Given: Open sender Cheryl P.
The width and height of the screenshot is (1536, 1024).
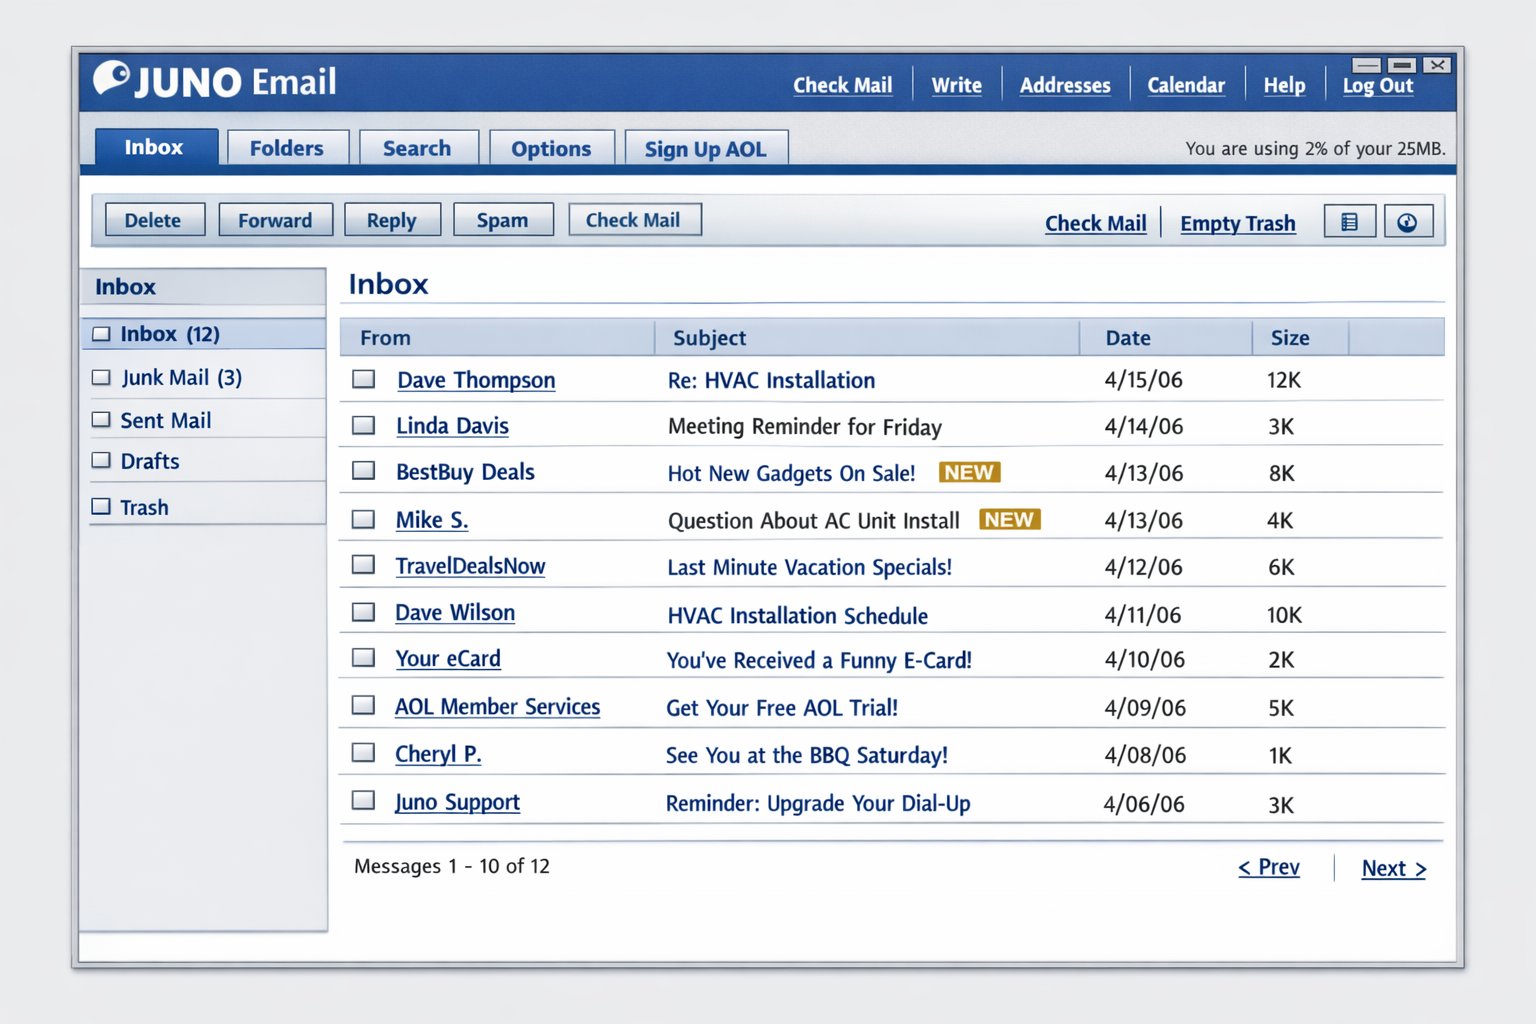Looking at the screenshot, I should coord(438,754).
